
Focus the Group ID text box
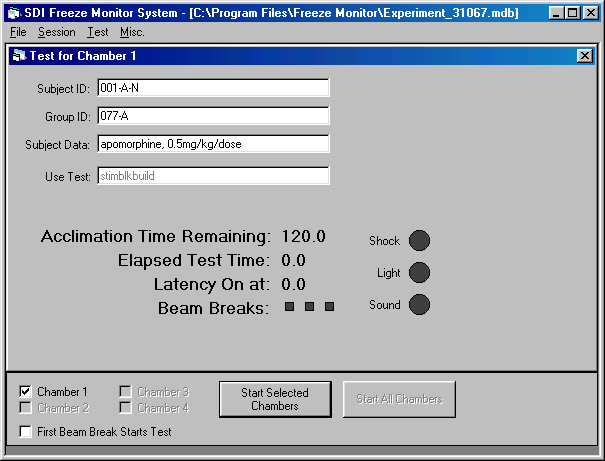pos(212,116)
